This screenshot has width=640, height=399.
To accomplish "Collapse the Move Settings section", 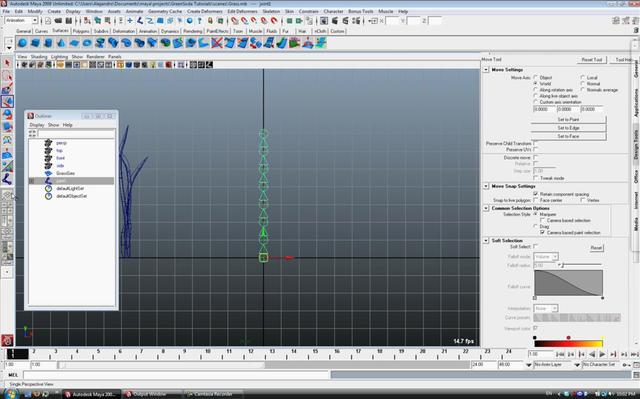I will (x=486, y=70).
